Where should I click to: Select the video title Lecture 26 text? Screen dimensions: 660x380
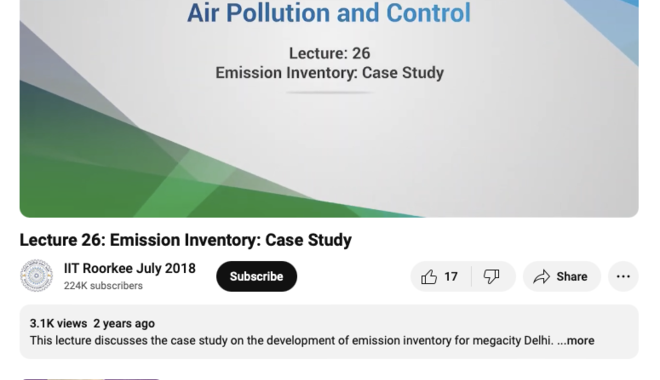click(186, 240)
